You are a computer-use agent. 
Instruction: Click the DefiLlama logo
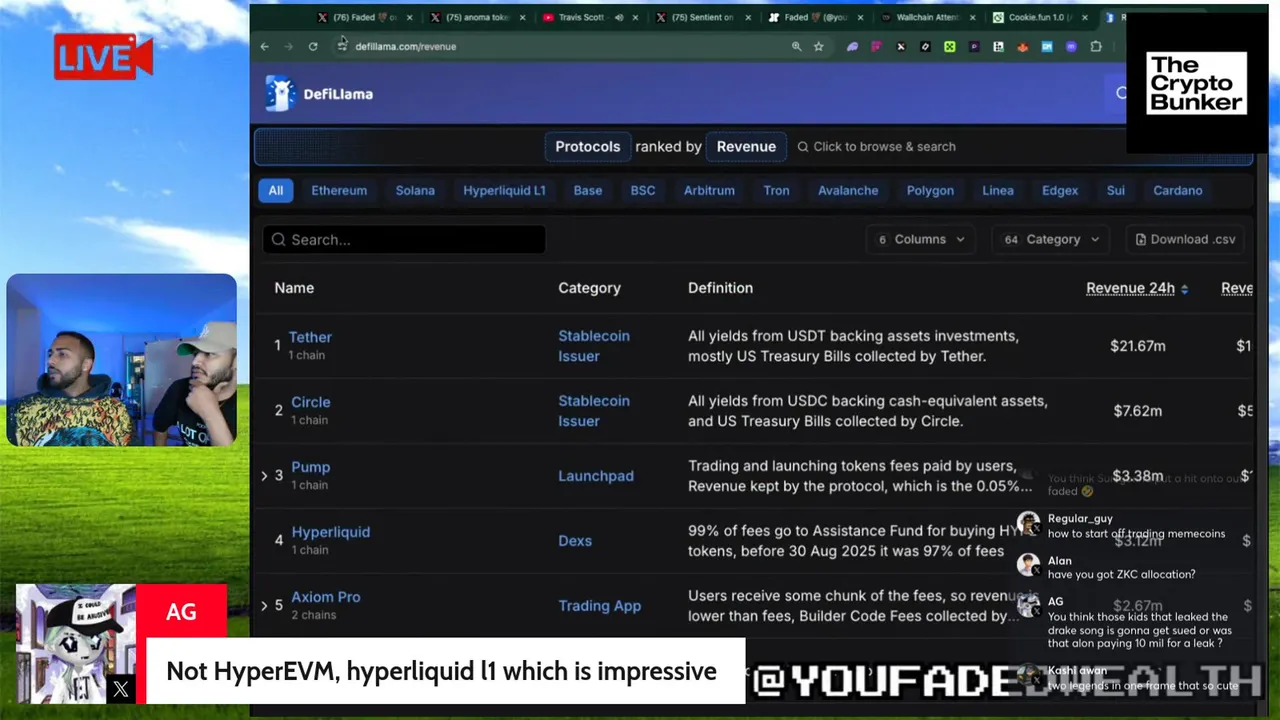click(x=320, y=93)
